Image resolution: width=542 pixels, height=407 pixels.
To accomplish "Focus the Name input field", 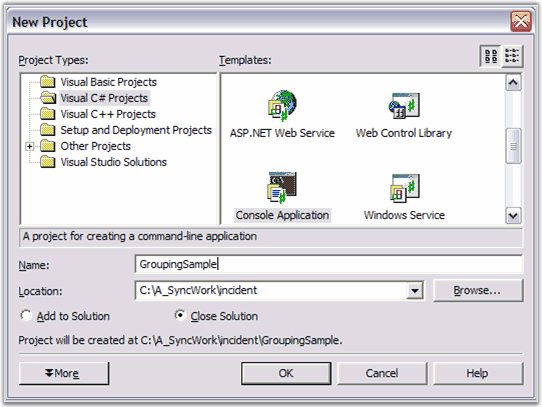I will pyautogui.click(x=329, y=264).
